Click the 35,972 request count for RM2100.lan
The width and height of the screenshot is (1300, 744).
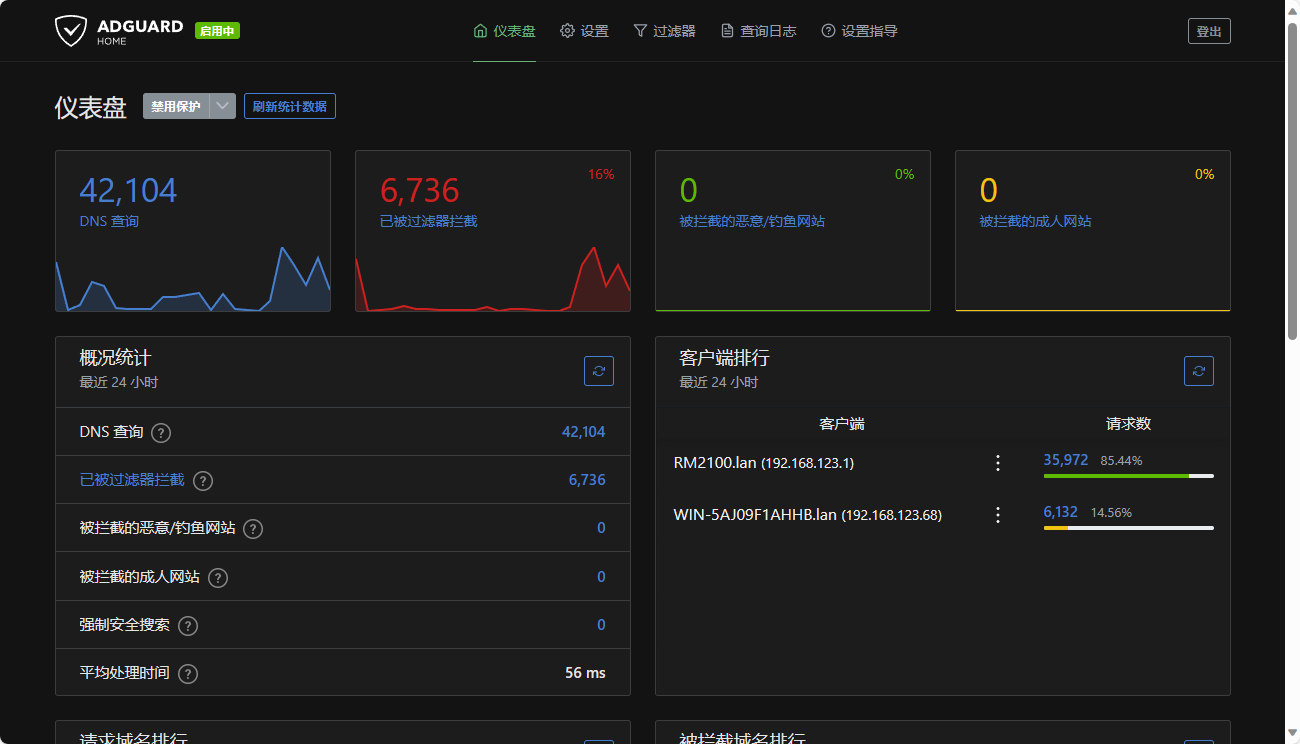pyautogui.click(x=1066, y=460)
